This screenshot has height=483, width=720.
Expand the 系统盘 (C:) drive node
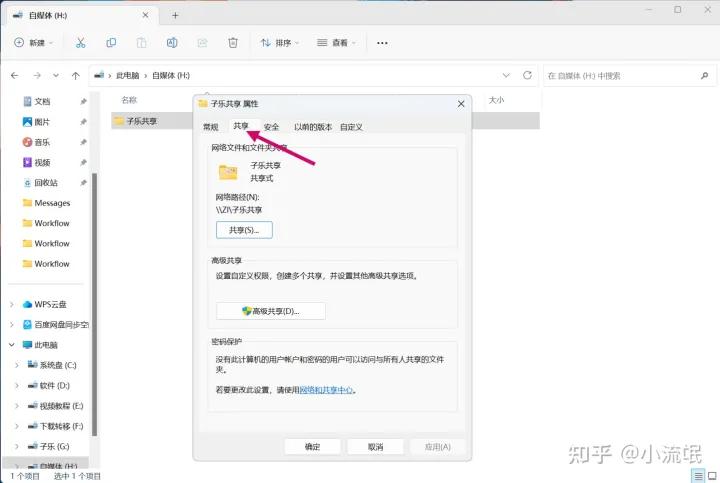click(x=17, y=365)
